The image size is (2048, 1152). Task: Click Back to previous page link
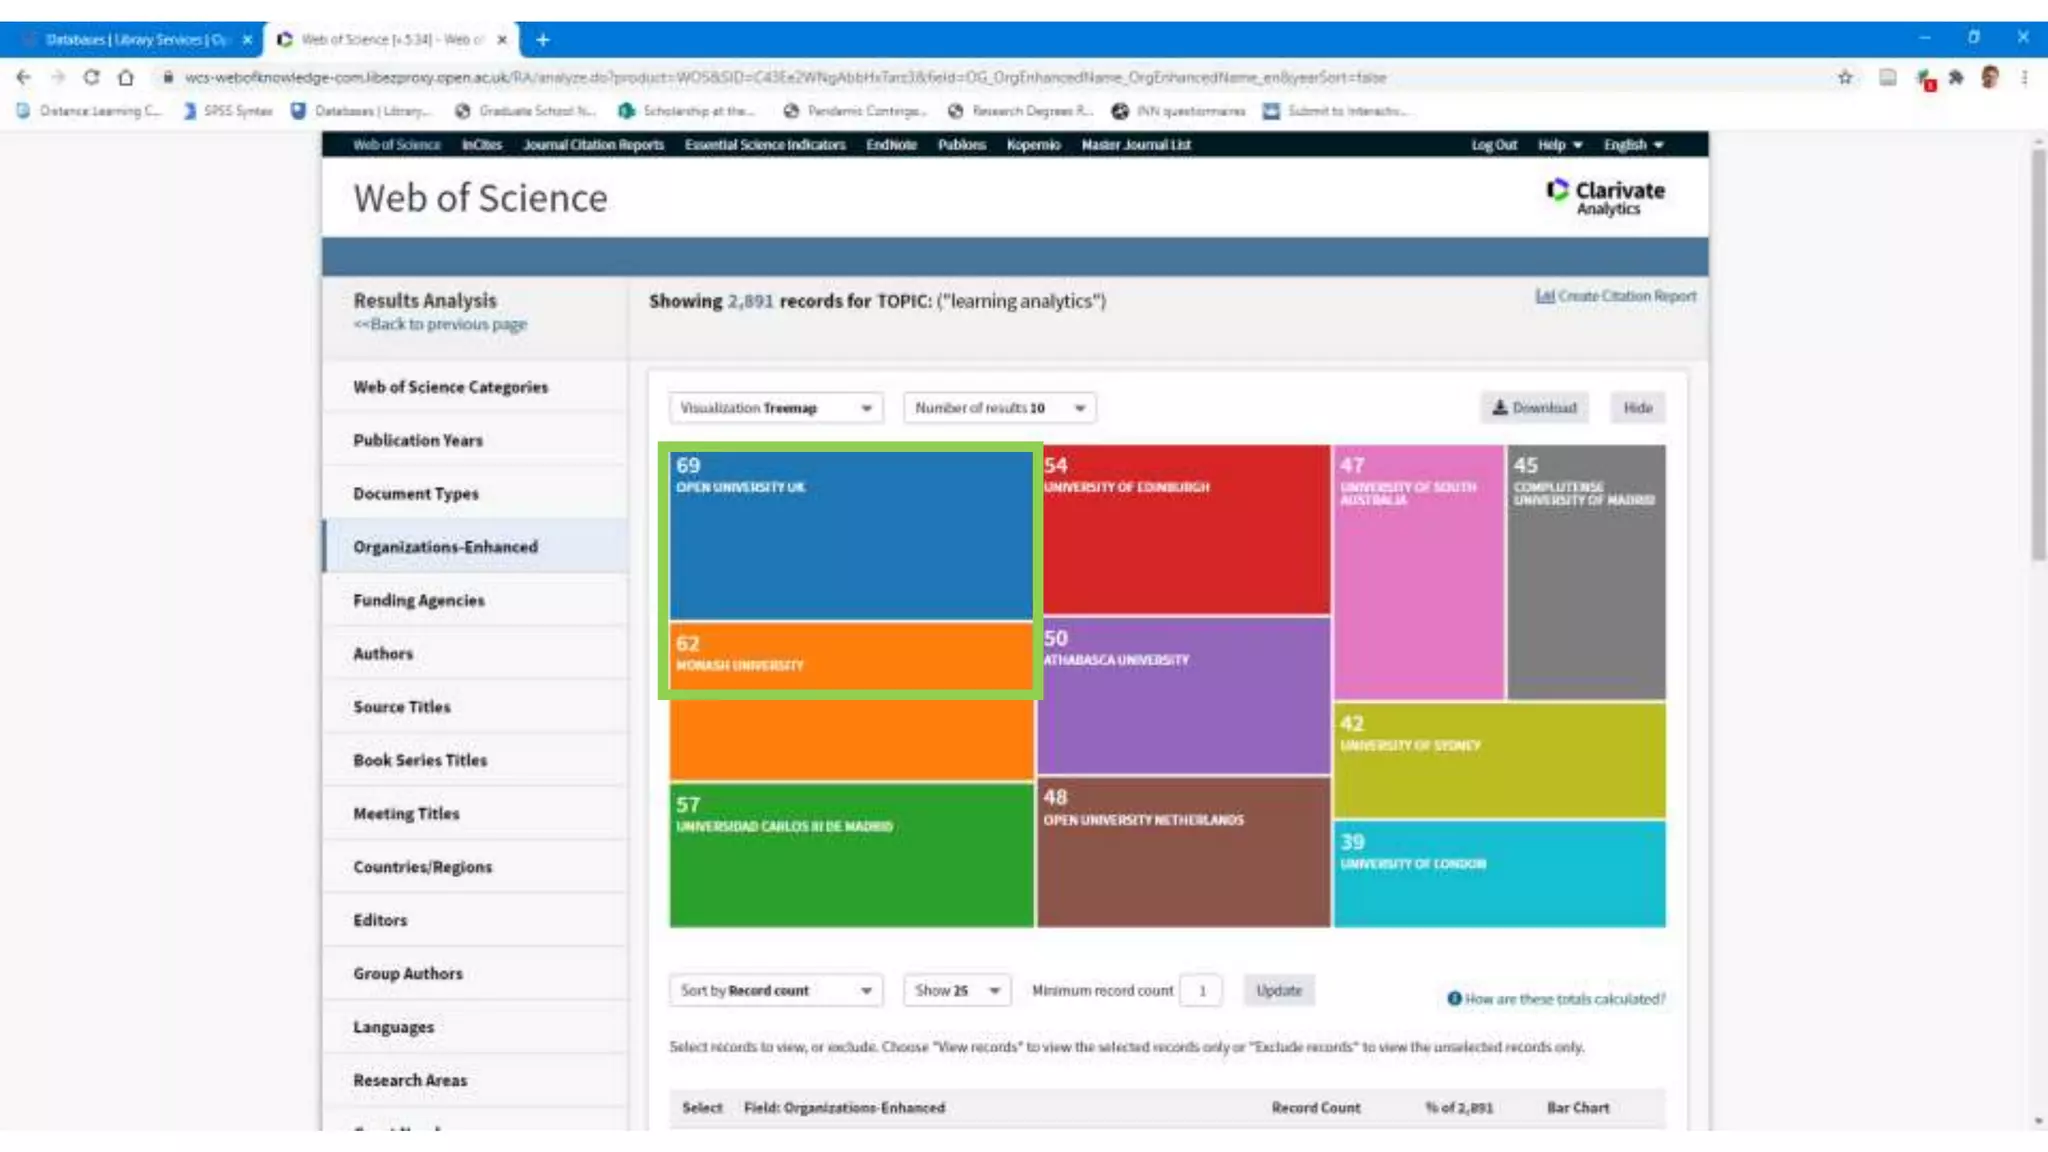(440, 324)
